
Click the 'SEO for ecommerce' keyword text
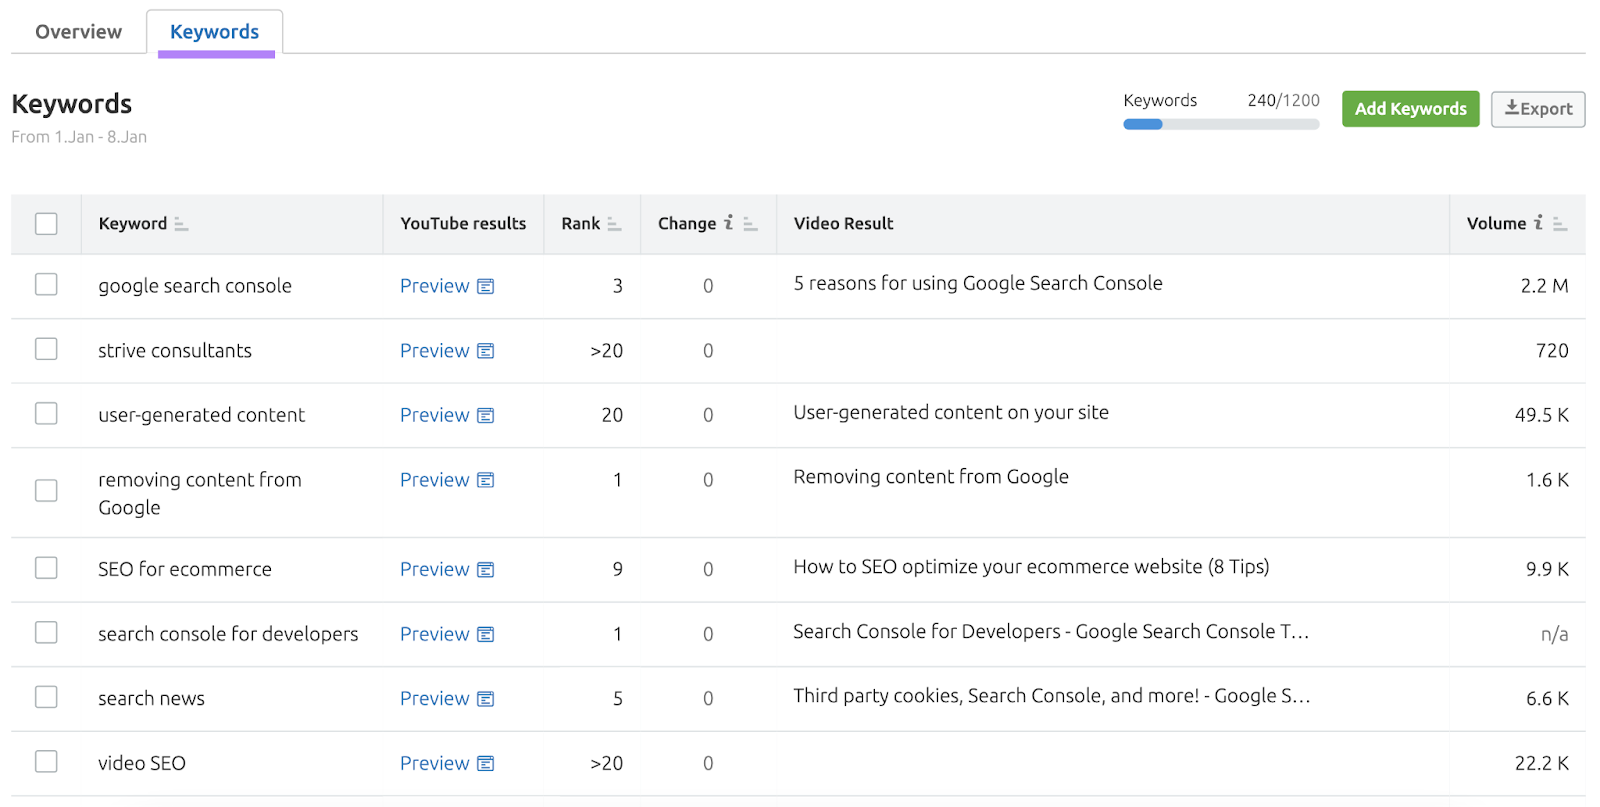[x=185, y=569]
